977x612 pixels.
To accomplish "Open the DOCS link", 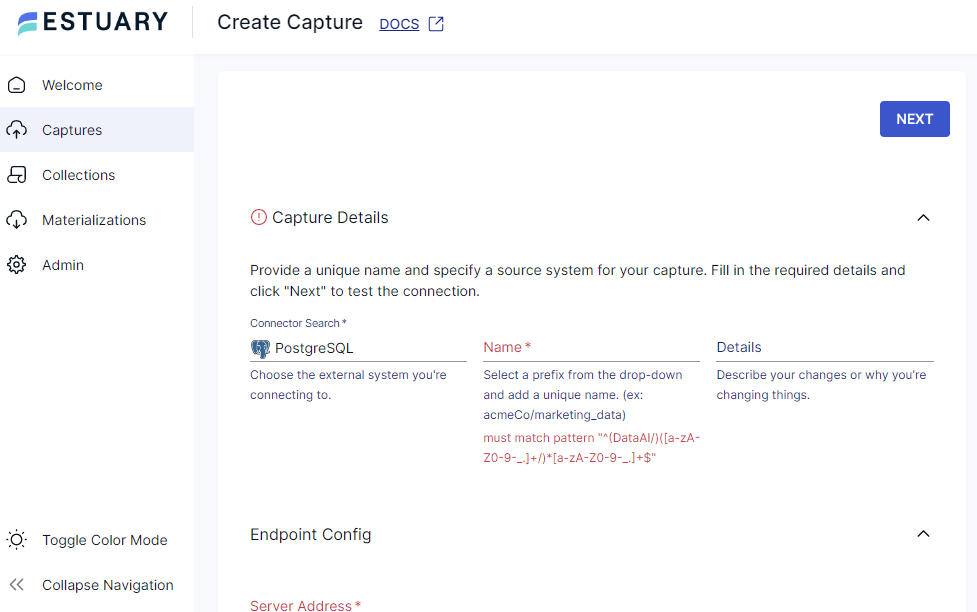I will pyautogui.click(x=401, y=24).
